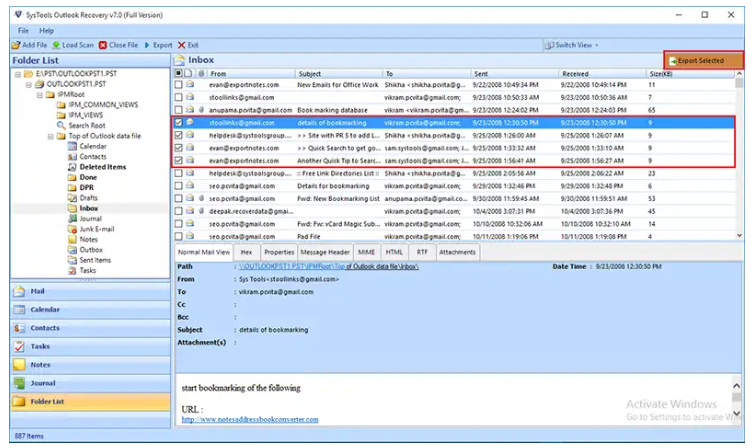Open the Notes folder icon in tree
Screen dimensions: 755x448
point(72,239)
